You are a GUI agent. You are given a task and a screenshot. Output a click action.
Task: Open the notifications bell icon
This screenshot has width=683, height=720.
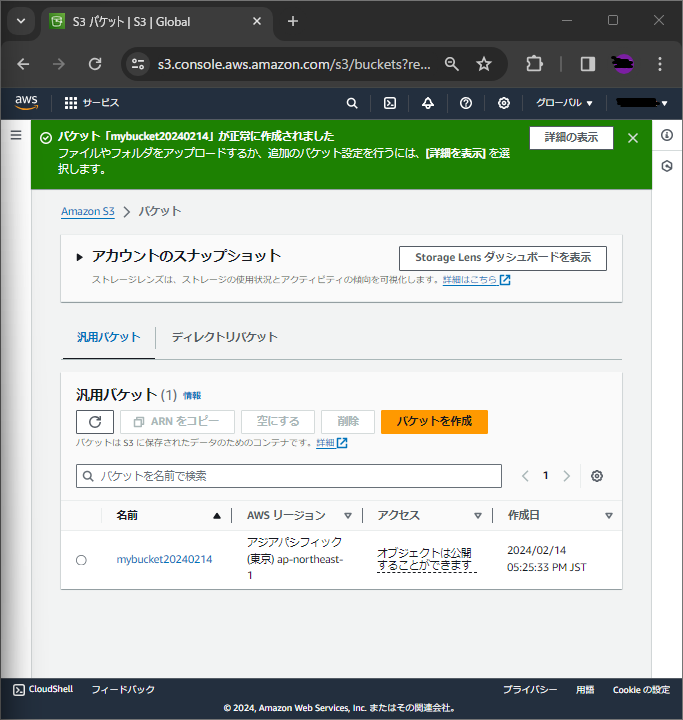click(428, 103)
